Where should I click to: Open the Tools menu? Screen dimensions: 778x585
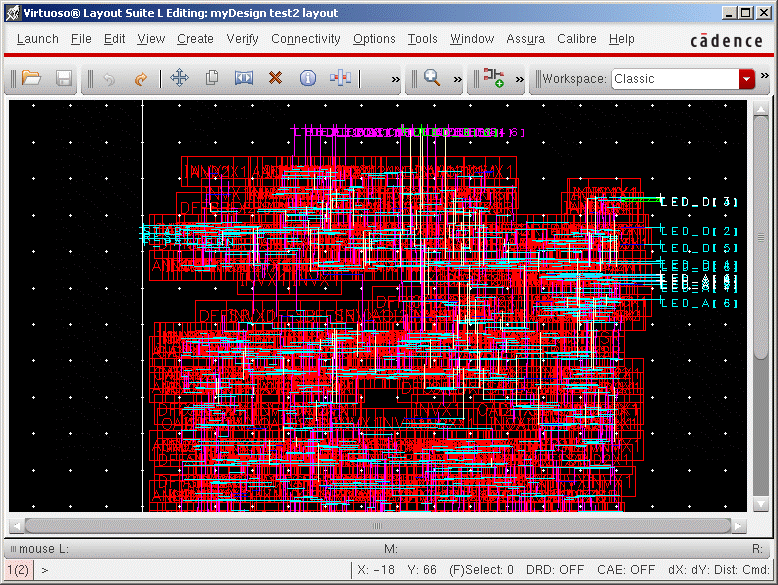pyautogui.click(x=422, y=39)
